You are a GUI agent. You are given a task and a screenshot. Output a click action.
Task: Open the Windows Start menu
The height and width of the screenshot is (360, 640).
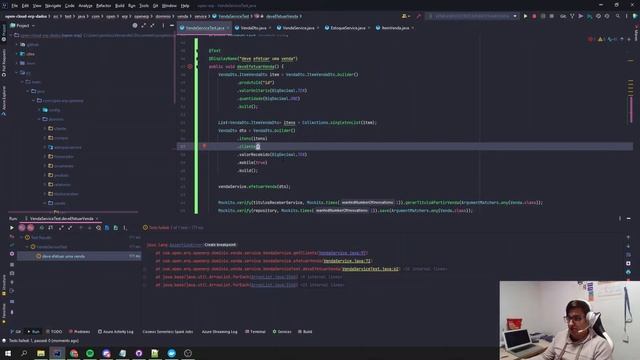[x=8, y=353]
